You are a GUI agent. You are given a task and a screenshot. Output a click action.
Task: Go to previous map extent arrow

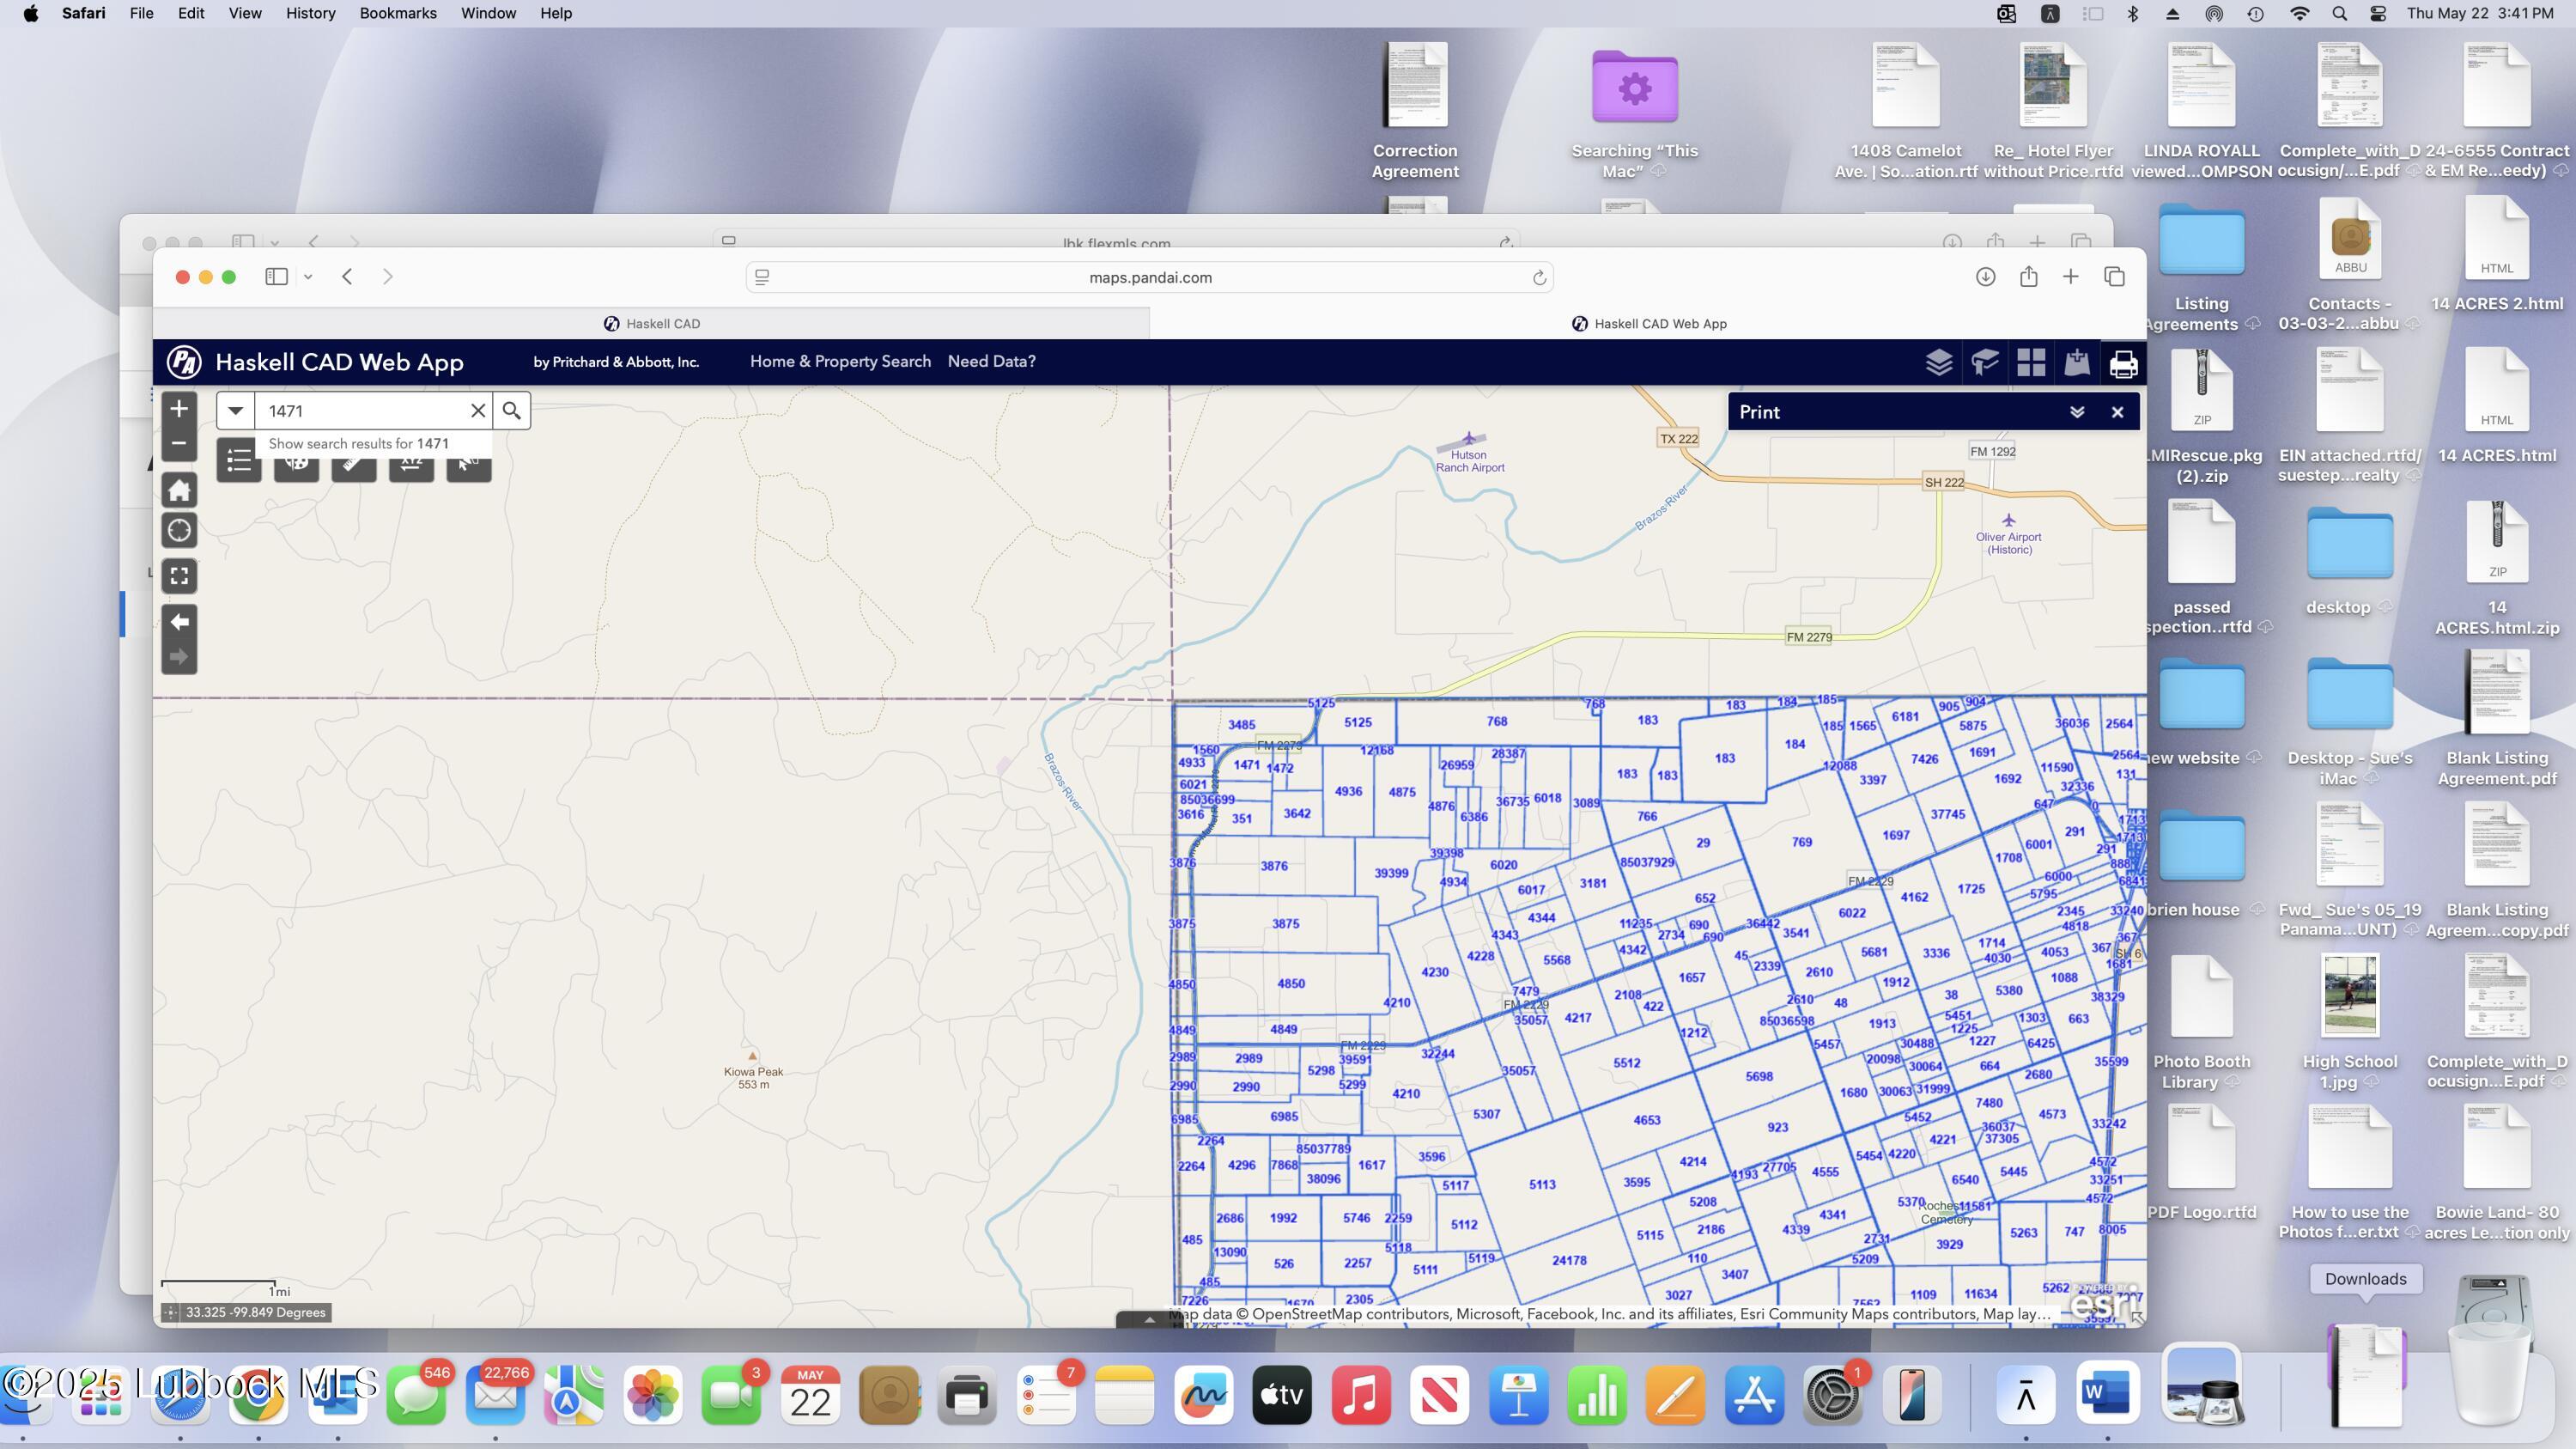tap(179, 622)
